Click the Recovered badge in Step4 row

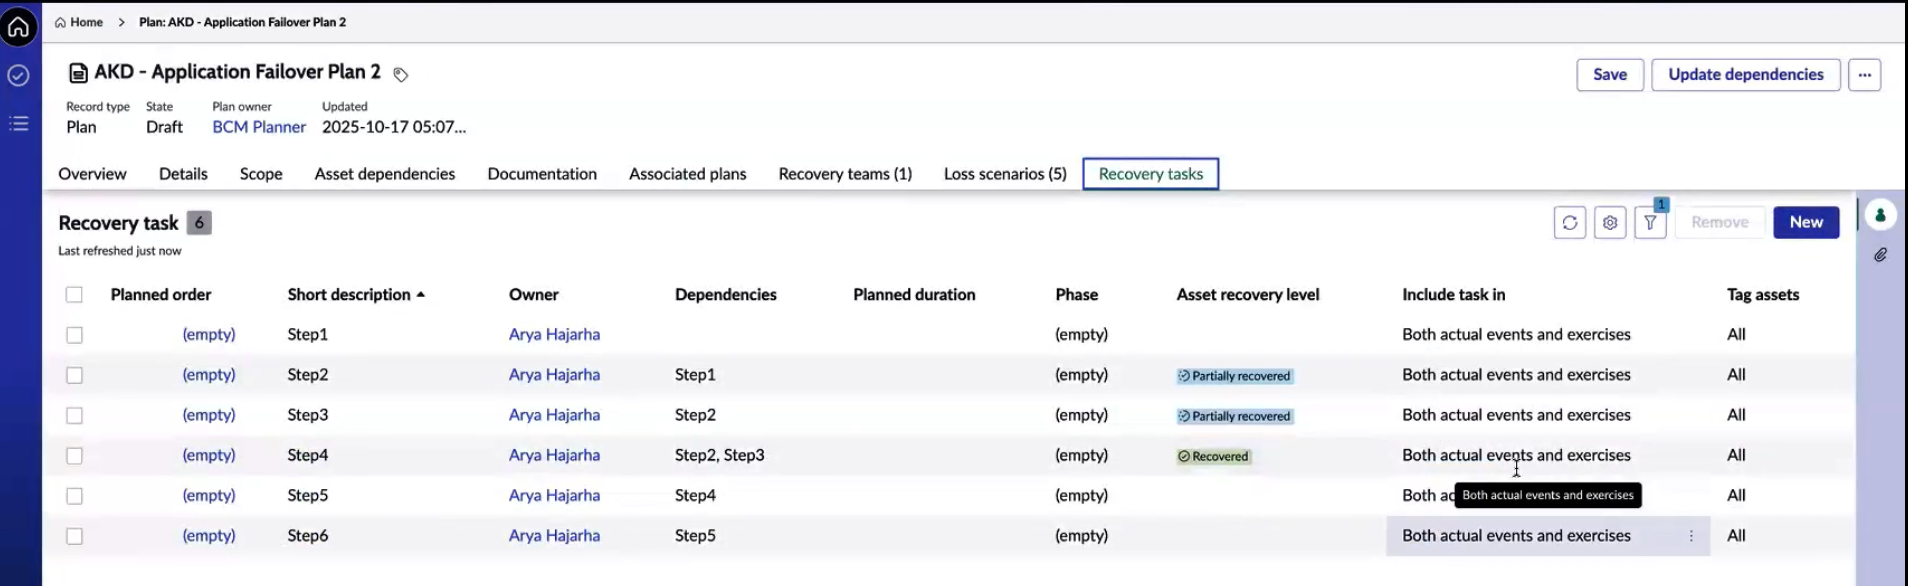click(1213, 456)
